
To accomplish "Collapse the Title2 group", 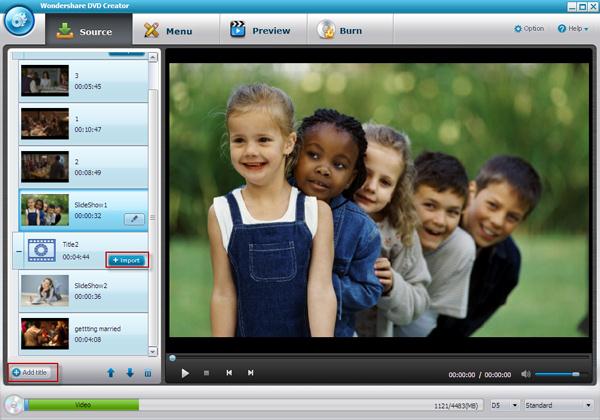I will (x=19, y=252).
